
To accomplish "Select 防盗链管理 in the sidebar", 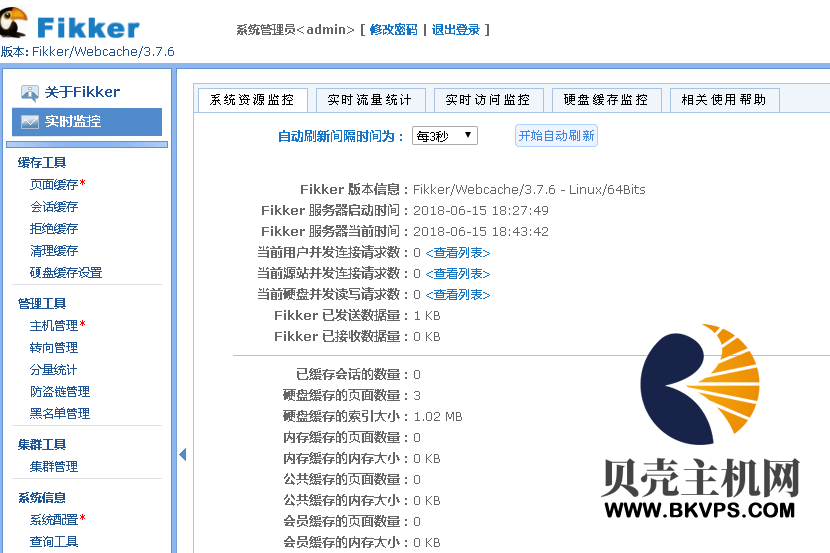I will pyautogui.click(x=60, y=392).
